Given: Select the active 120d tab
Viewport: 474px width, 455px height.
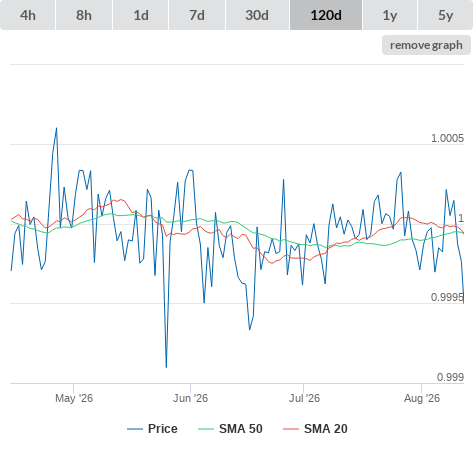Looking at the screenshot, I should click(x=326, y=15).
